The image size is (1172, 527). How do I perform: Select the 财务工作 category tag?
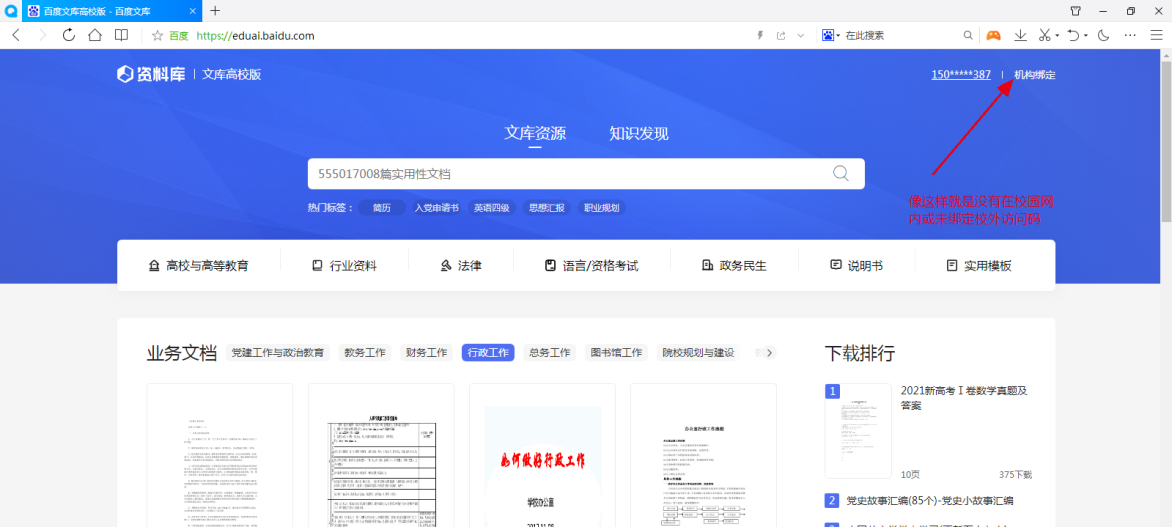(x=426, y=353)
